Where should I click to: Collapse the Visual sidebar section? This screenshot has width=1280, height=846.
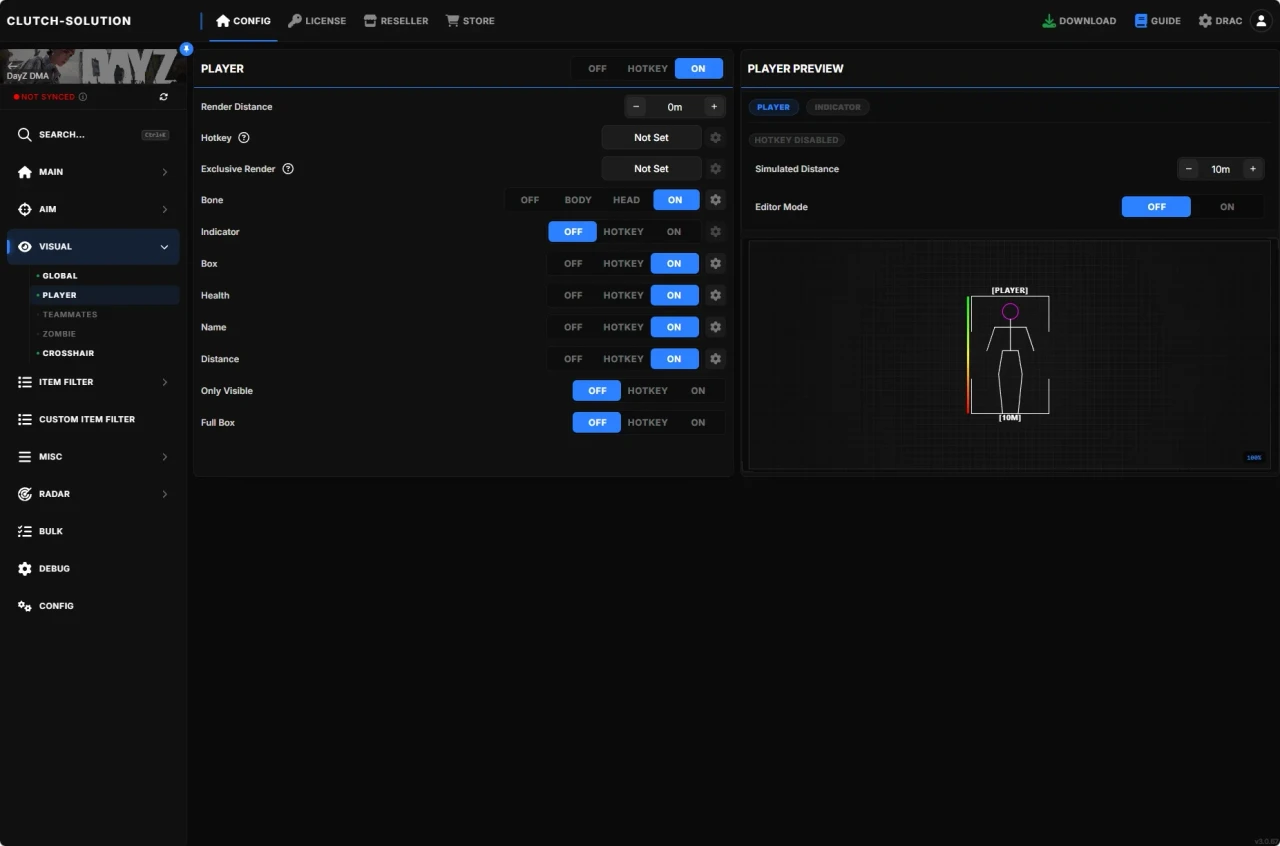click(93, 247)
